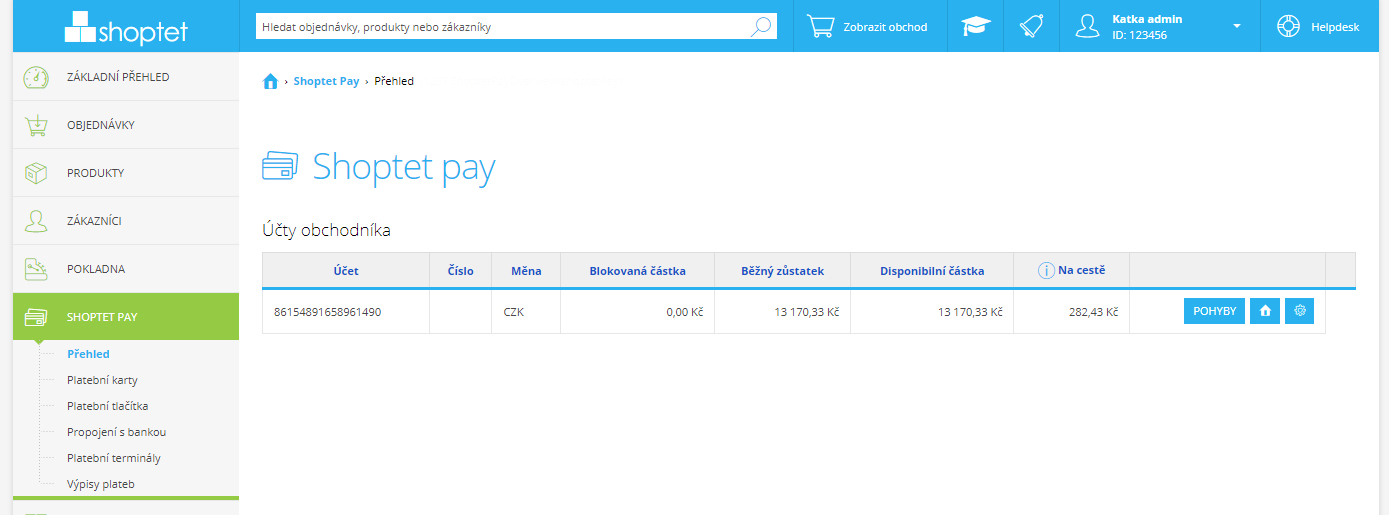This screenshot has width=1389, height=515.
Task: Click the home breadcrumb icon
Action: point(270,82)
